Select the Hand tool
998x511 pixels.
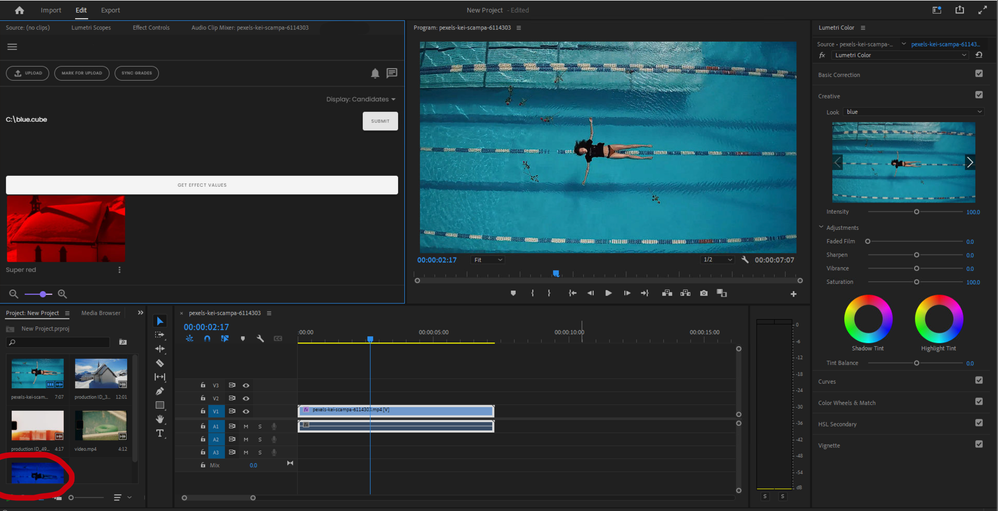point(160,419)
